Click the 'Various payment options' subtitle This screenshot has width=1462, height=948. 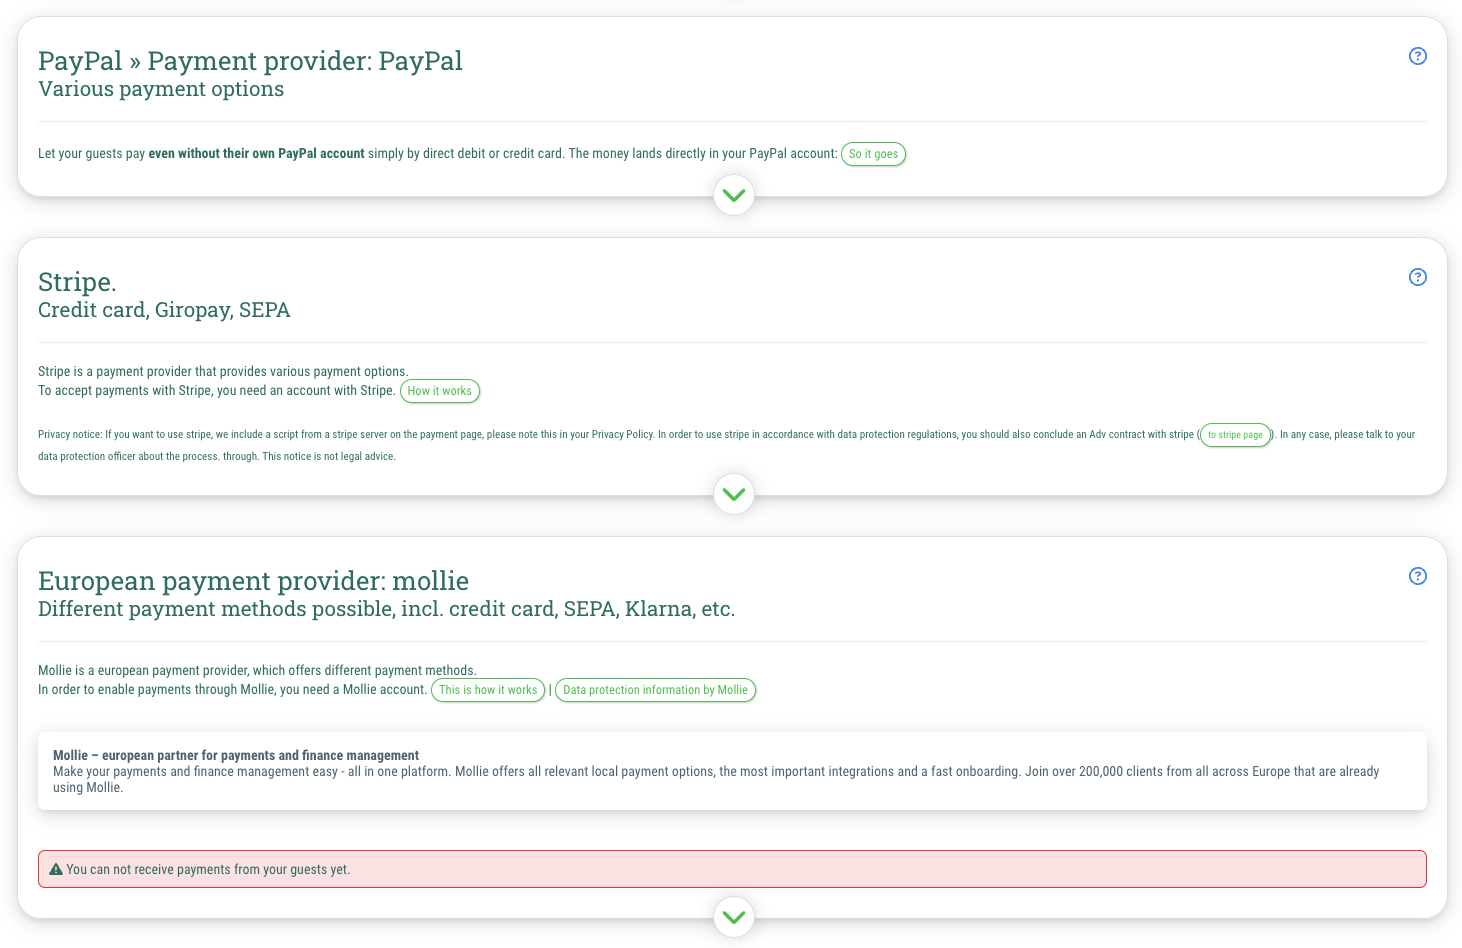(161, 89)
